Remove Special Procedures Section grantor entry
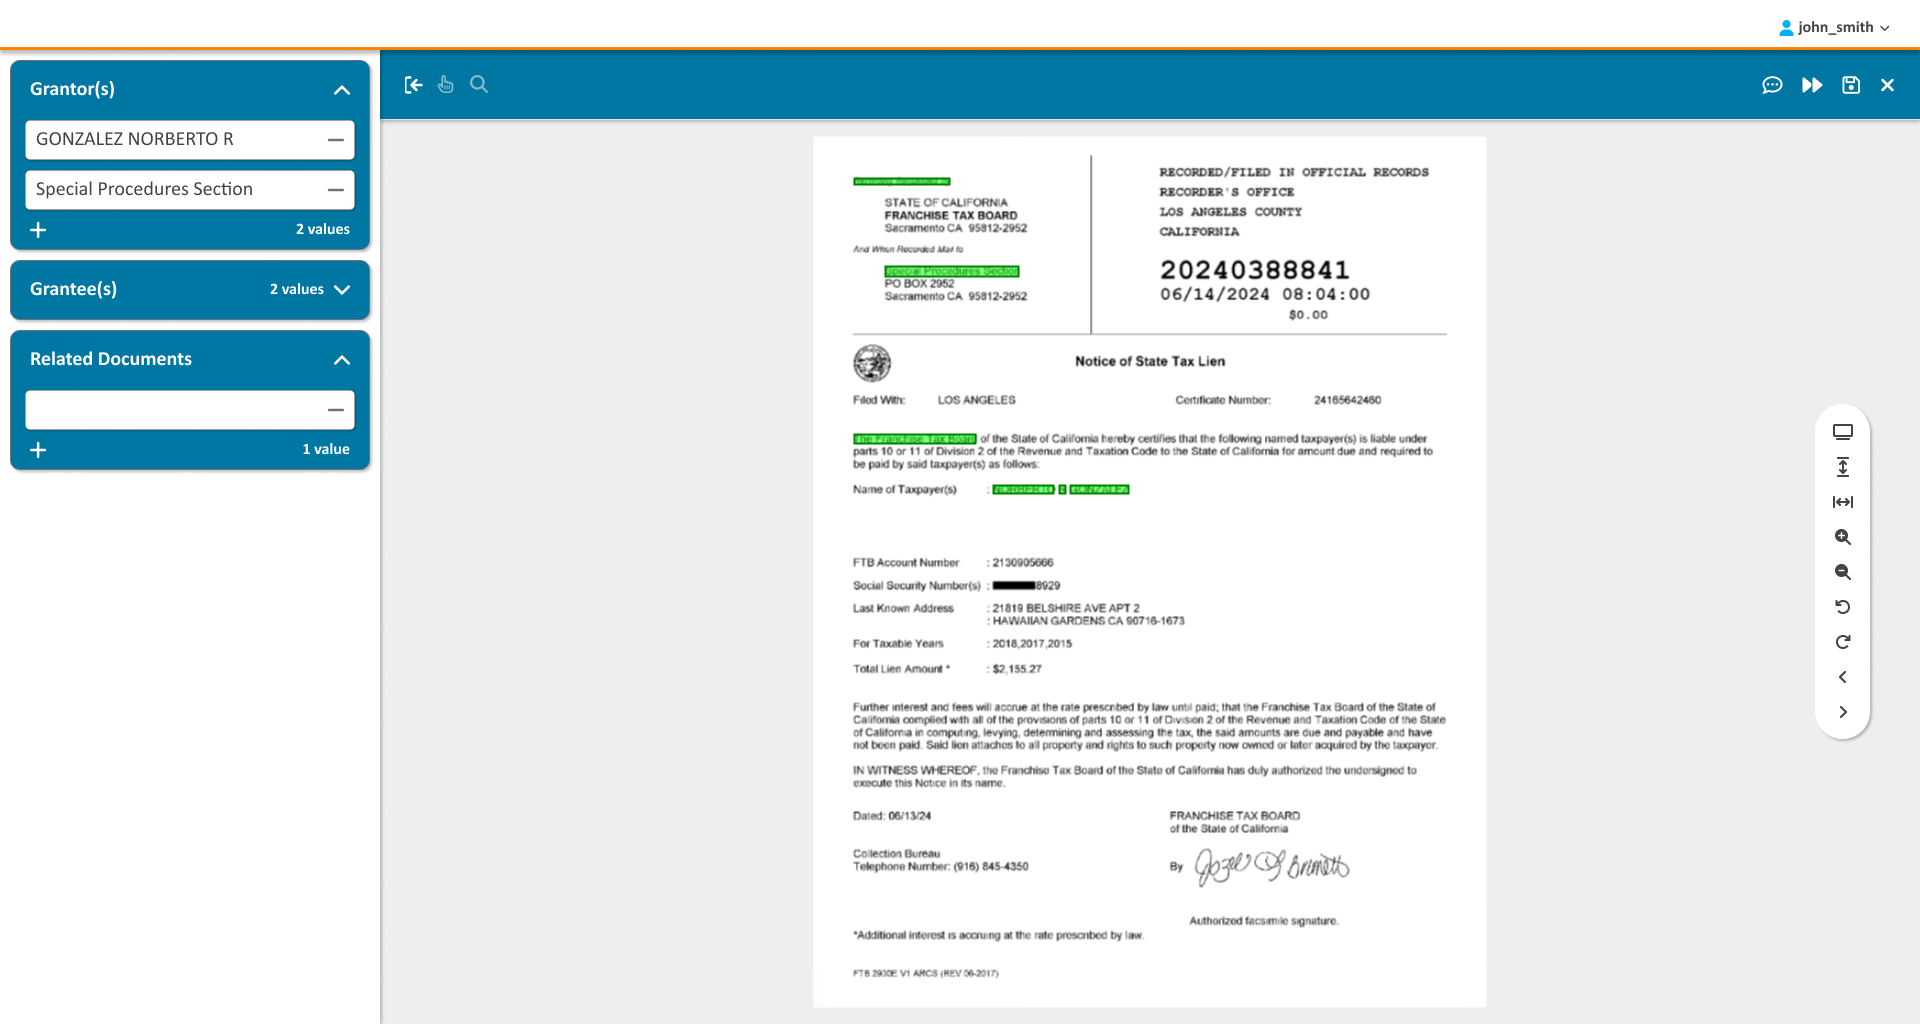 tap(336, 190)
